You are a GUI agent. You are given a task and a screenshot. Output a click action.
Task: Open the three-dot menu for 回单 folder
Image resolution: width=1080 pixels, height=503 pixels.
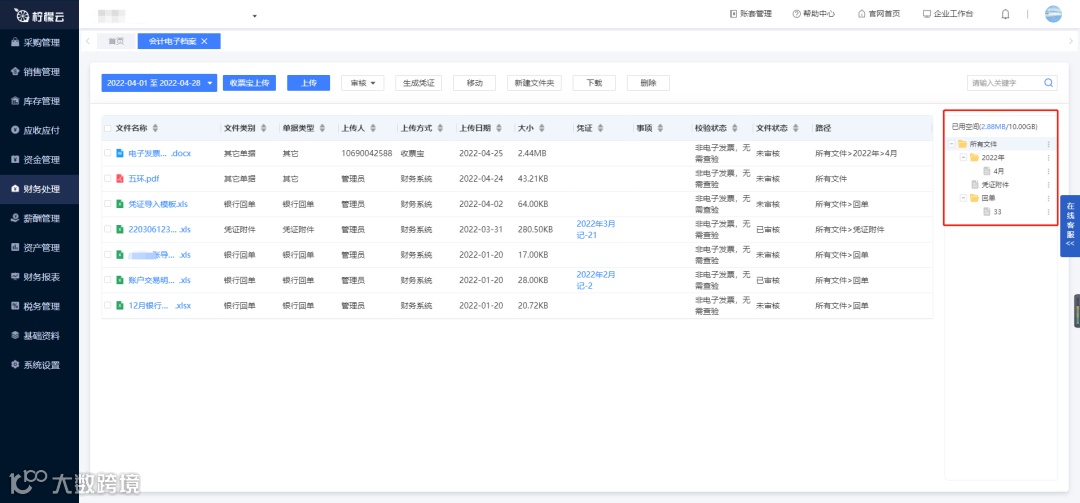[1048, 198]
